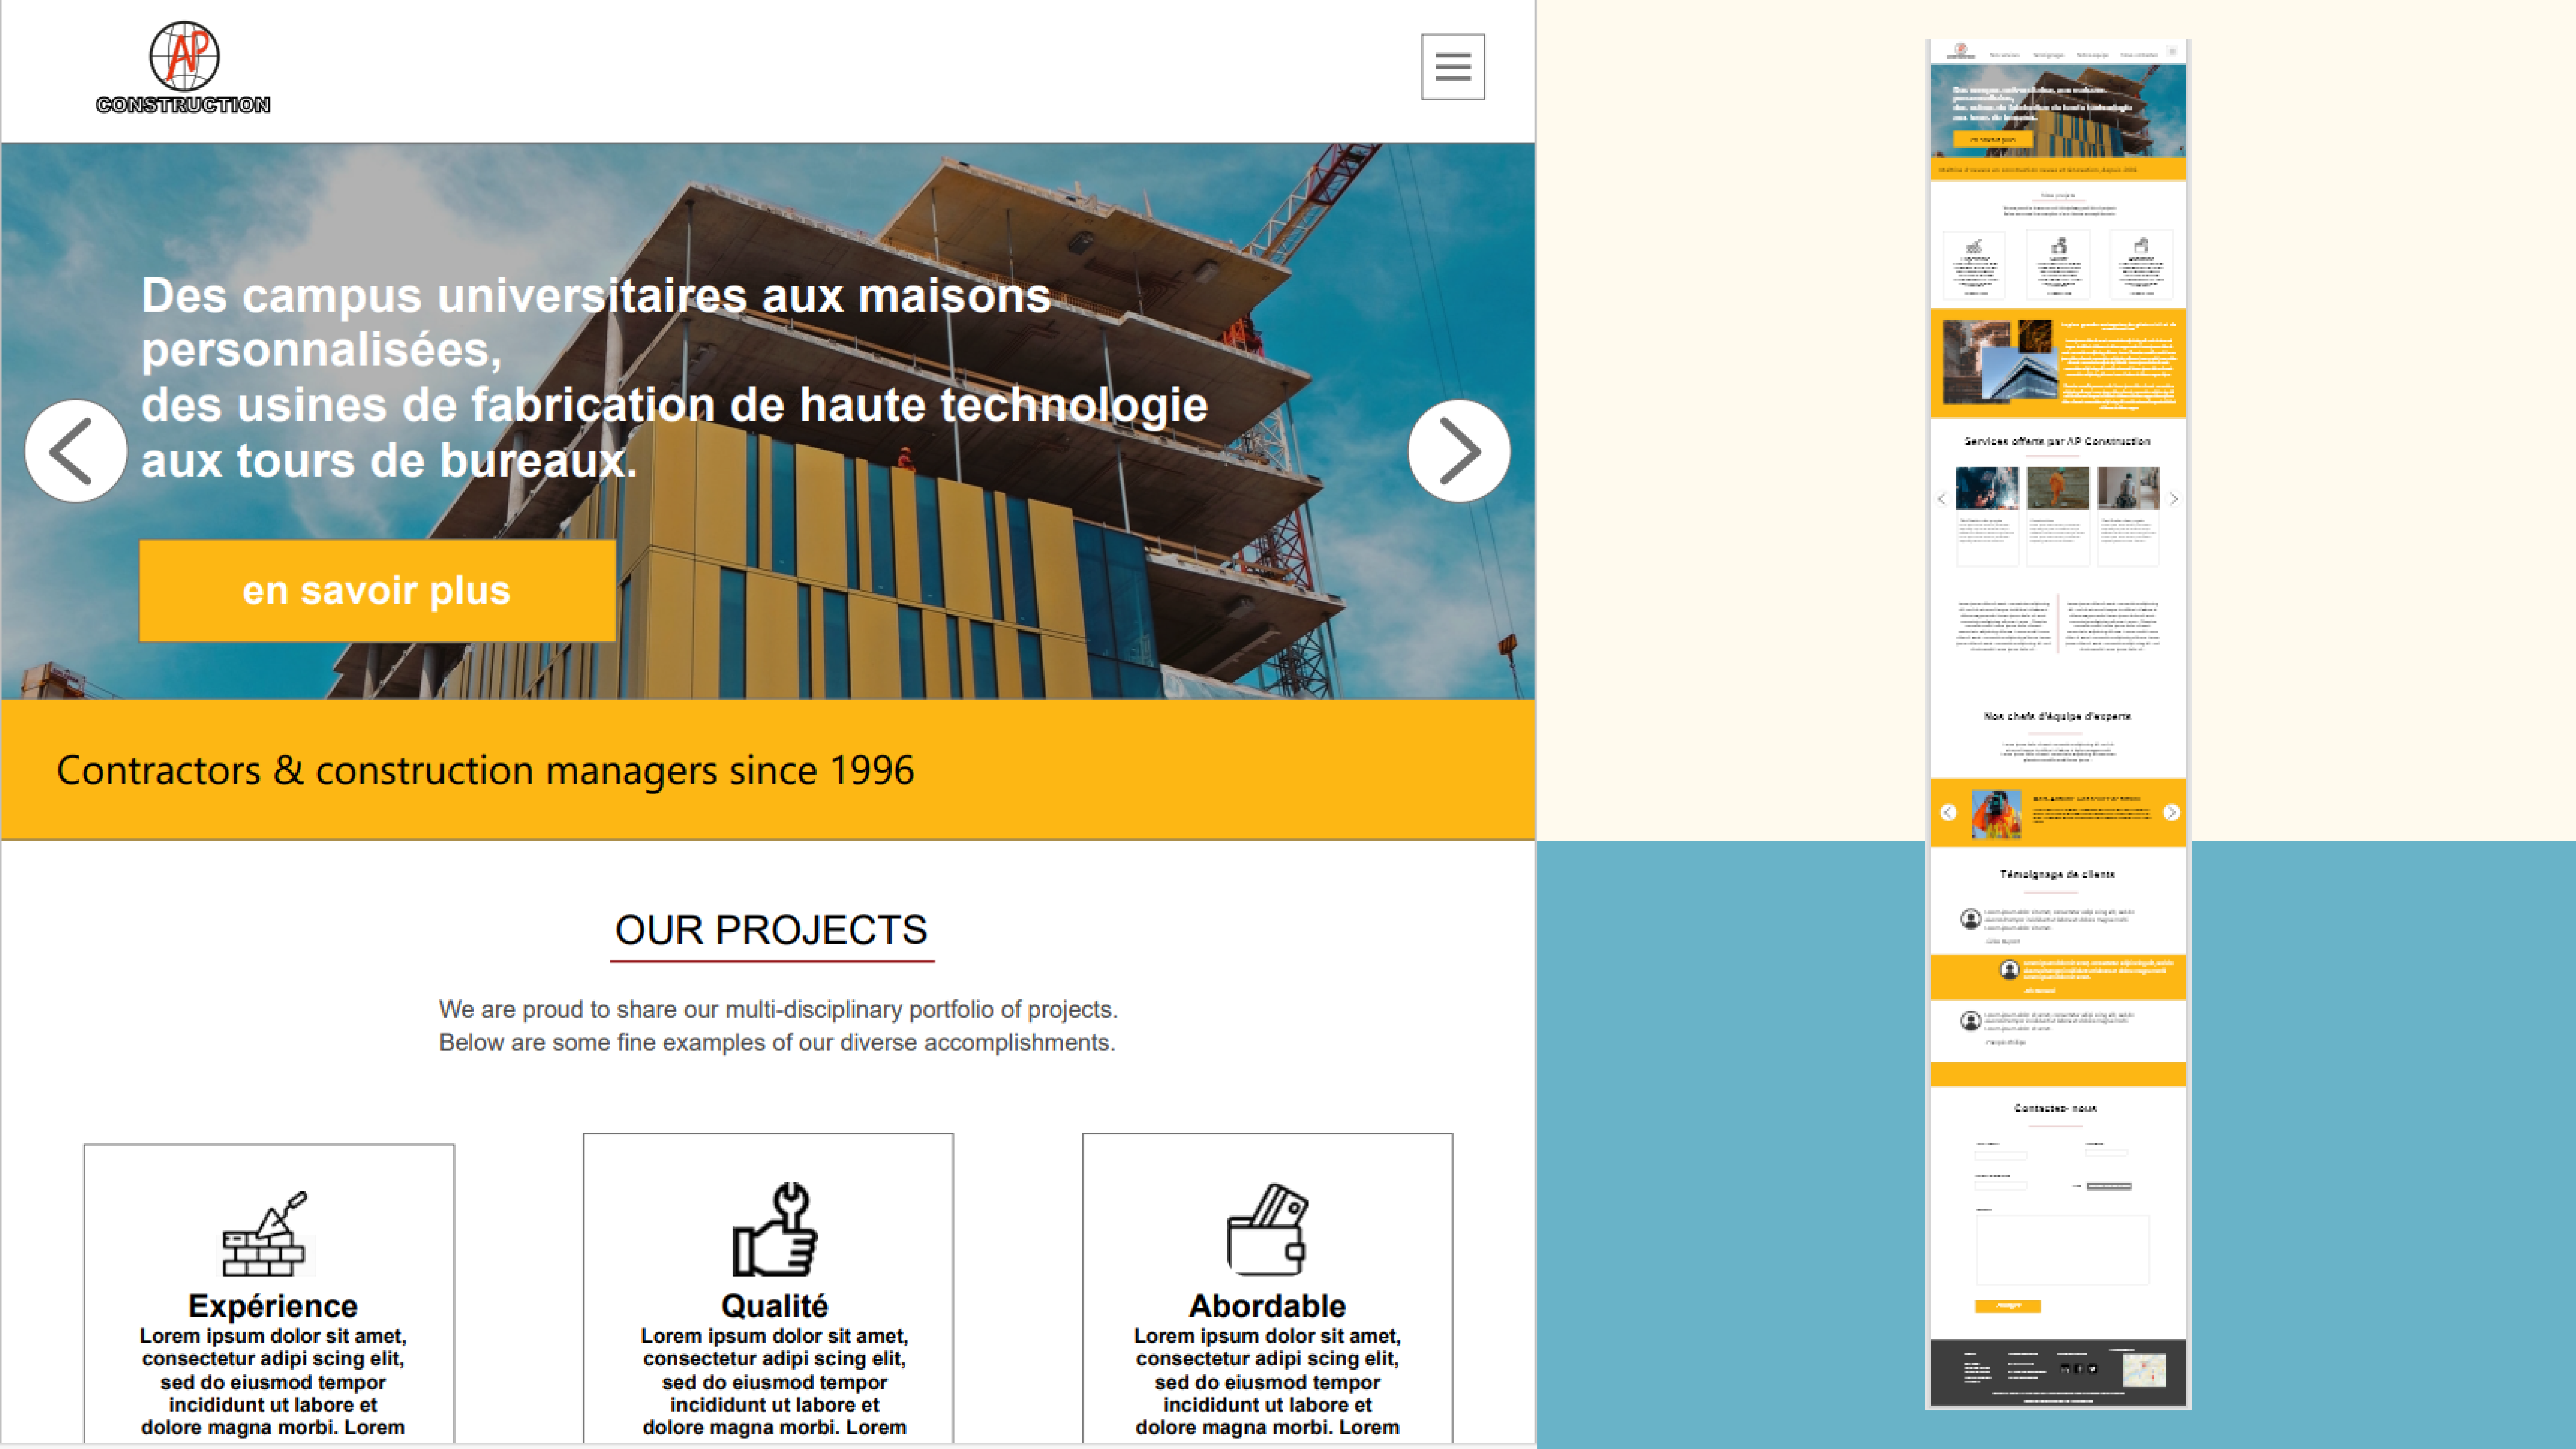Click team carousel left arrow in preview
2576x1449 pixels.
pyautogui.click(x=1948, y=812)
